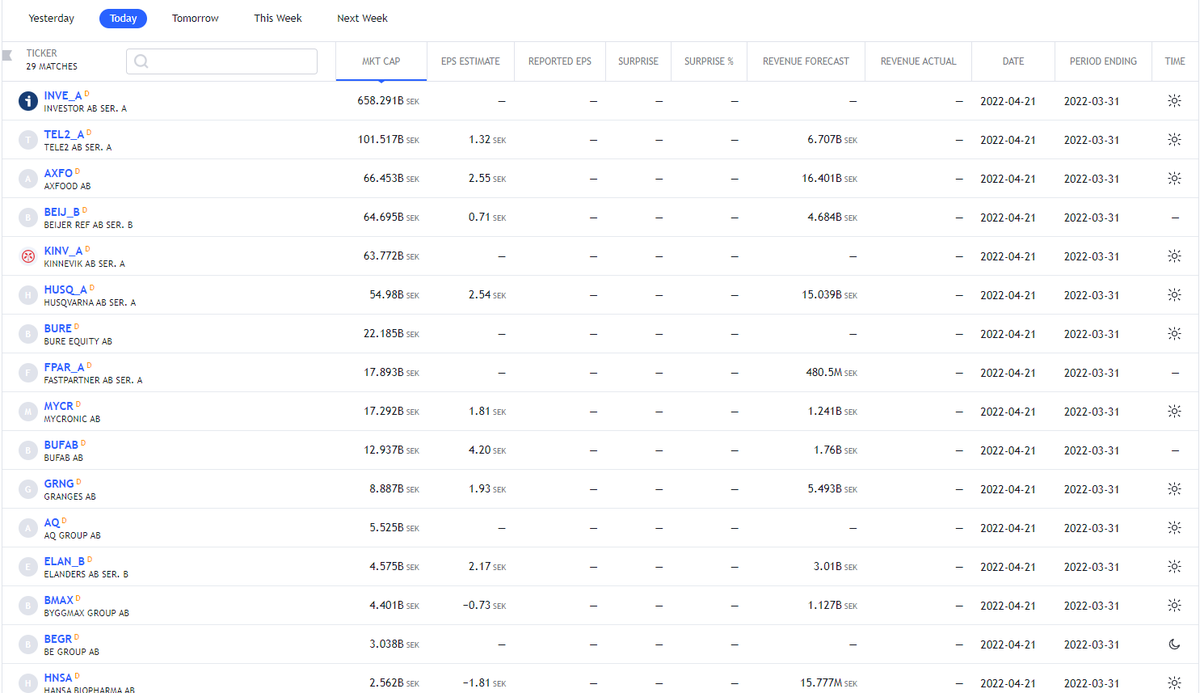Open the AXFO ticker link
Screen dimensions: 1200x693
tap(58, 173)
